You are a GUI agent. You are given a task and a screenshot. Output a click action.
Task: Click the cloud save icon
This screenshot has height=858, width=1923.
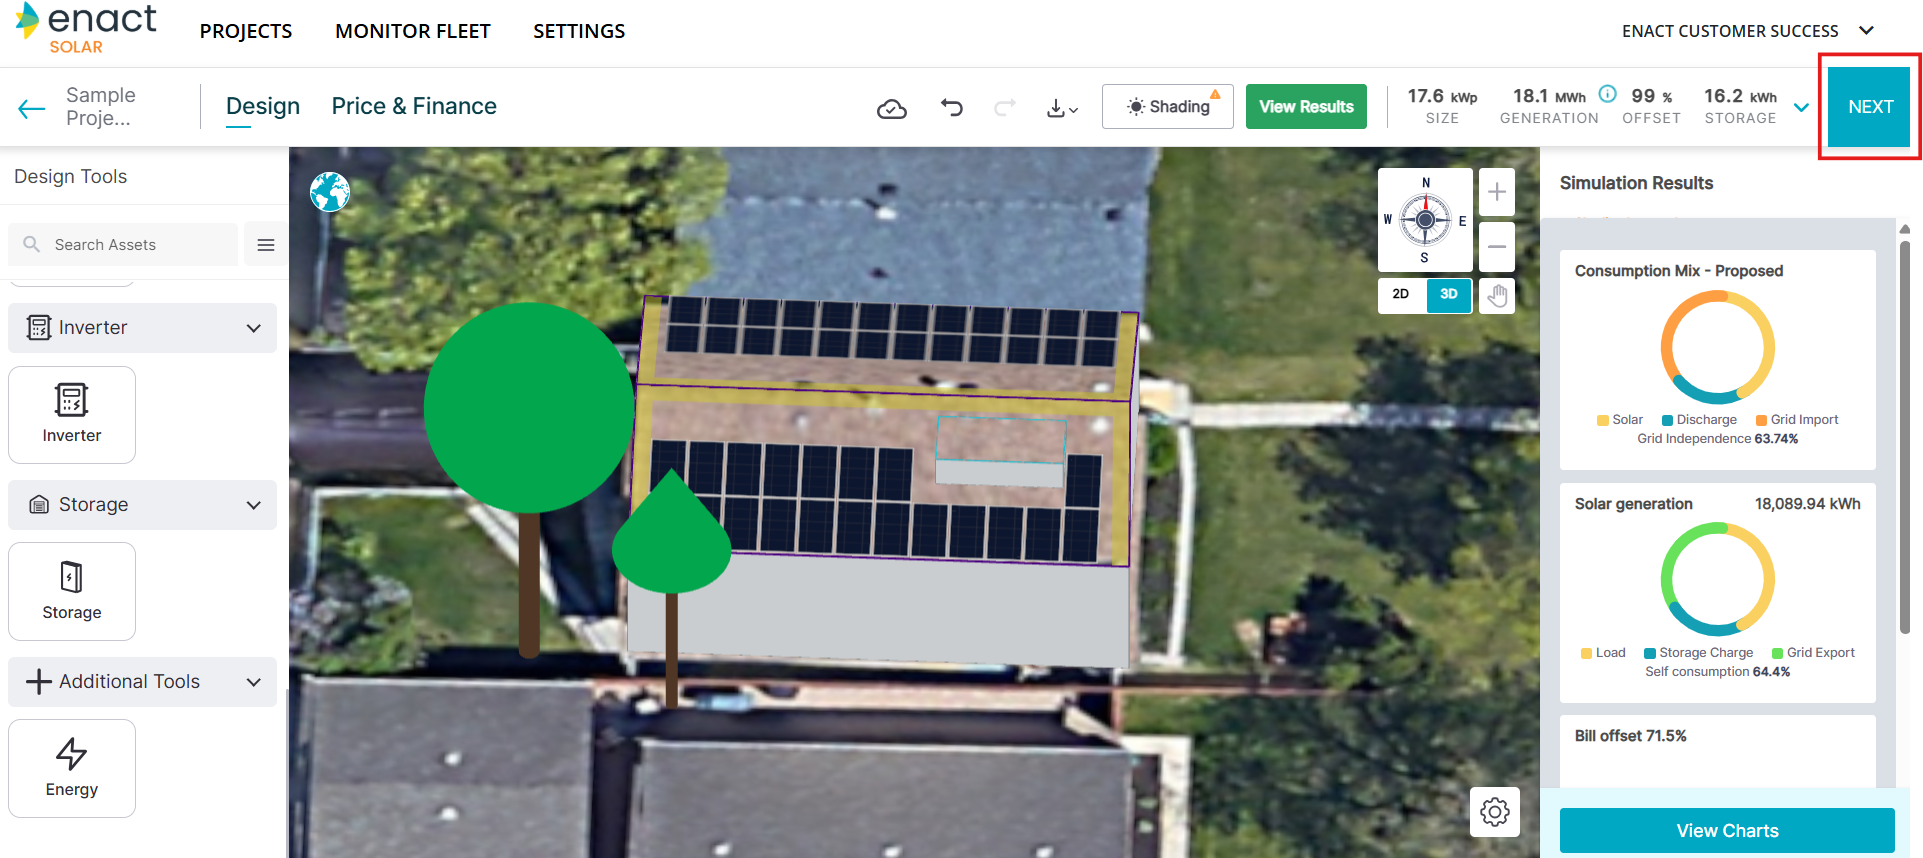tap(891, 108)
